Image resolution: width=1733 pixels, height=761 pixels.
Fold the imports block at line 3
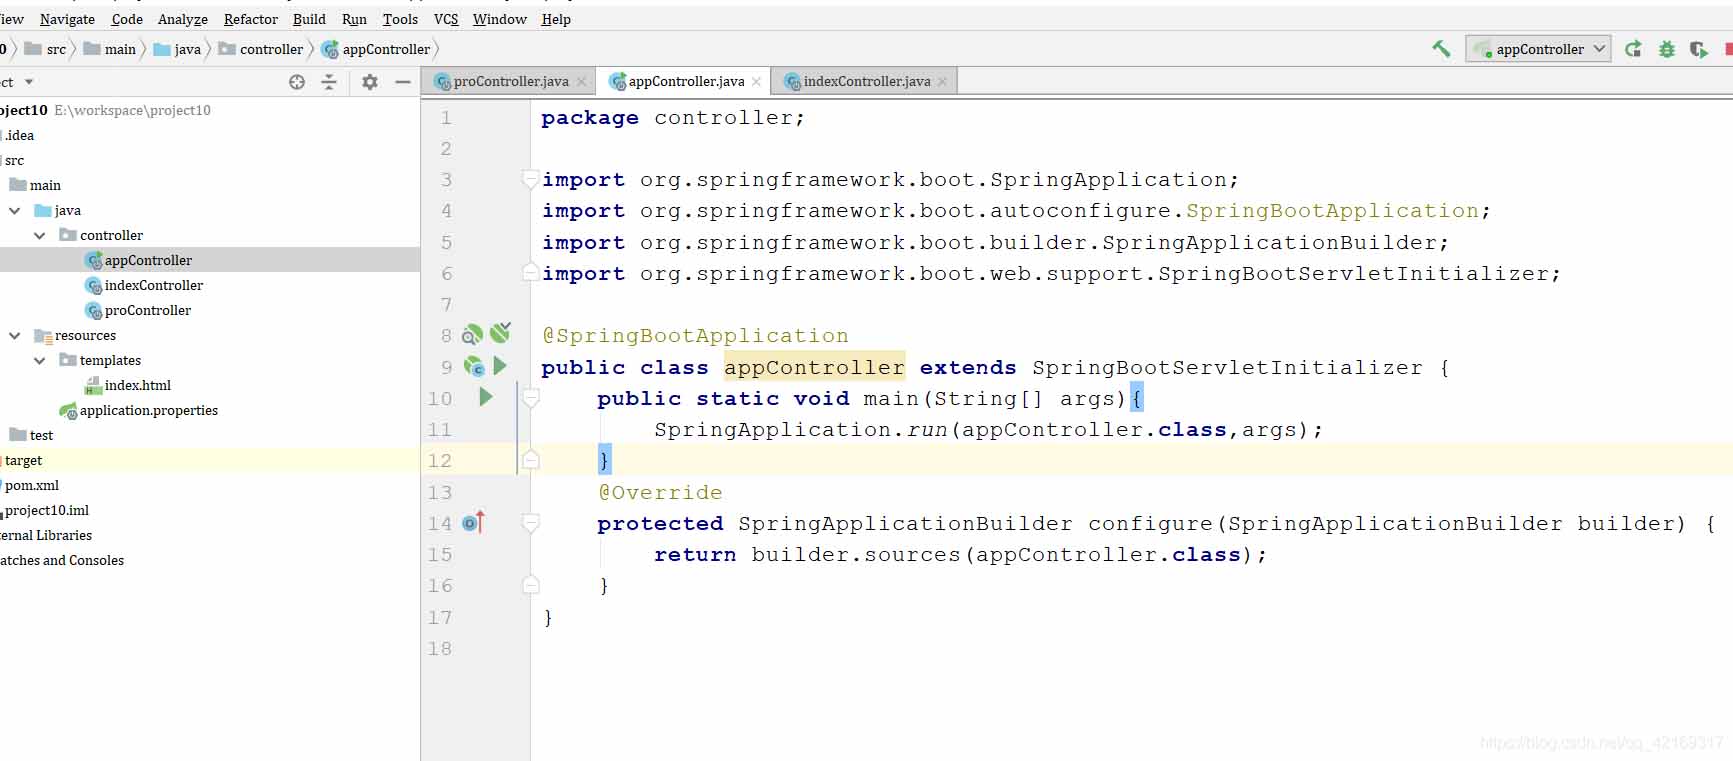[x=530, y=179]
